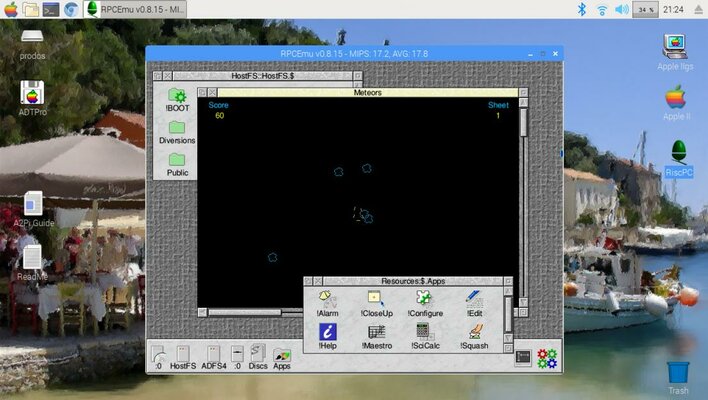
Task: Click the ADFS4 icon bar drive
Action: coord(214,358)
